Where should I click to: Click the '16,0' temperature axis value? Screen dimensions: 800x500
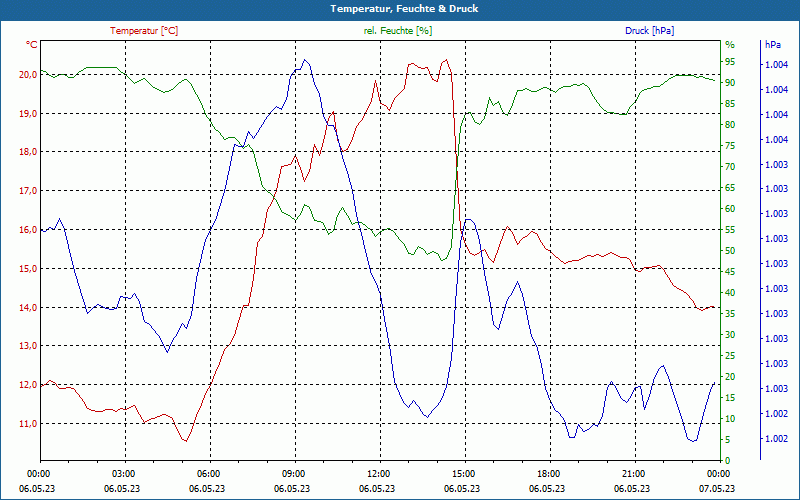(28, 230)
